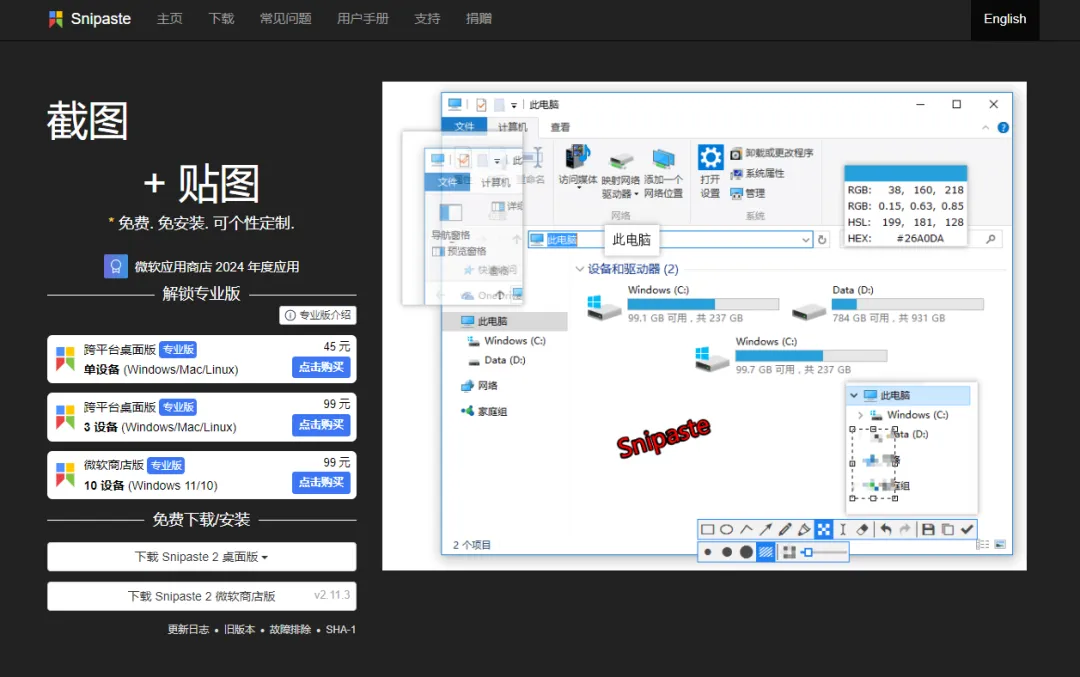Image resolution: width=1080 pixels, height=677 pixels.
Task: Select the text tool in annotation toolbar
Action: pyautogui.click(x=842, y=530)
